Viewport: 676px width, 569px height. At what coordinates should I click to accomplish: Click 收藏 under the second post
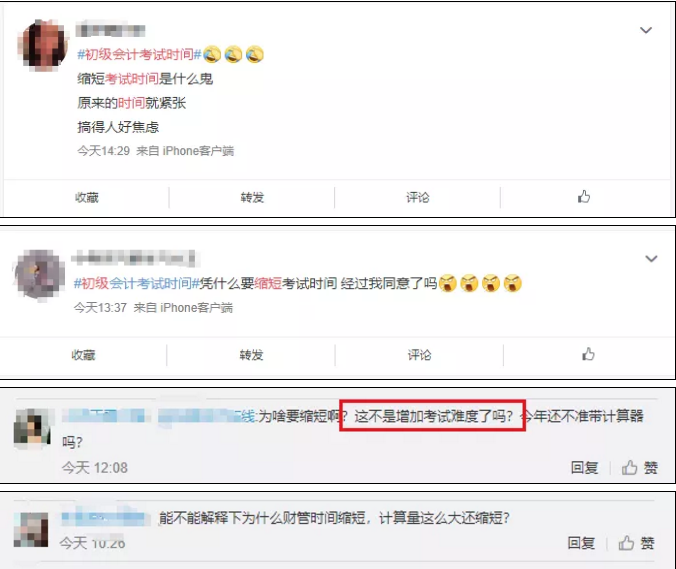point(83,355)
